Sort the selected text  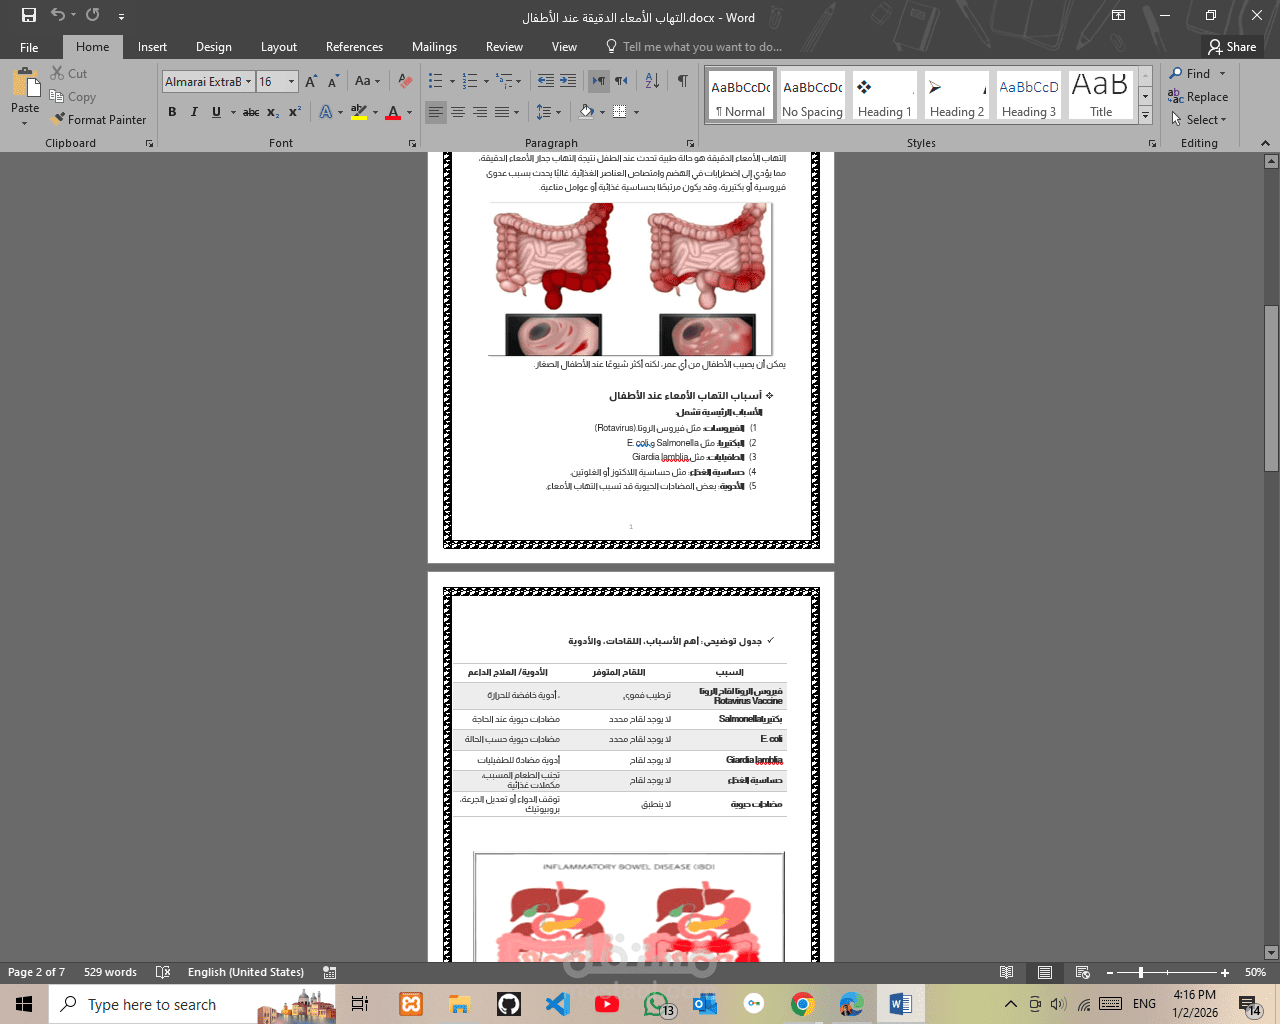click(x=652, y=81)
